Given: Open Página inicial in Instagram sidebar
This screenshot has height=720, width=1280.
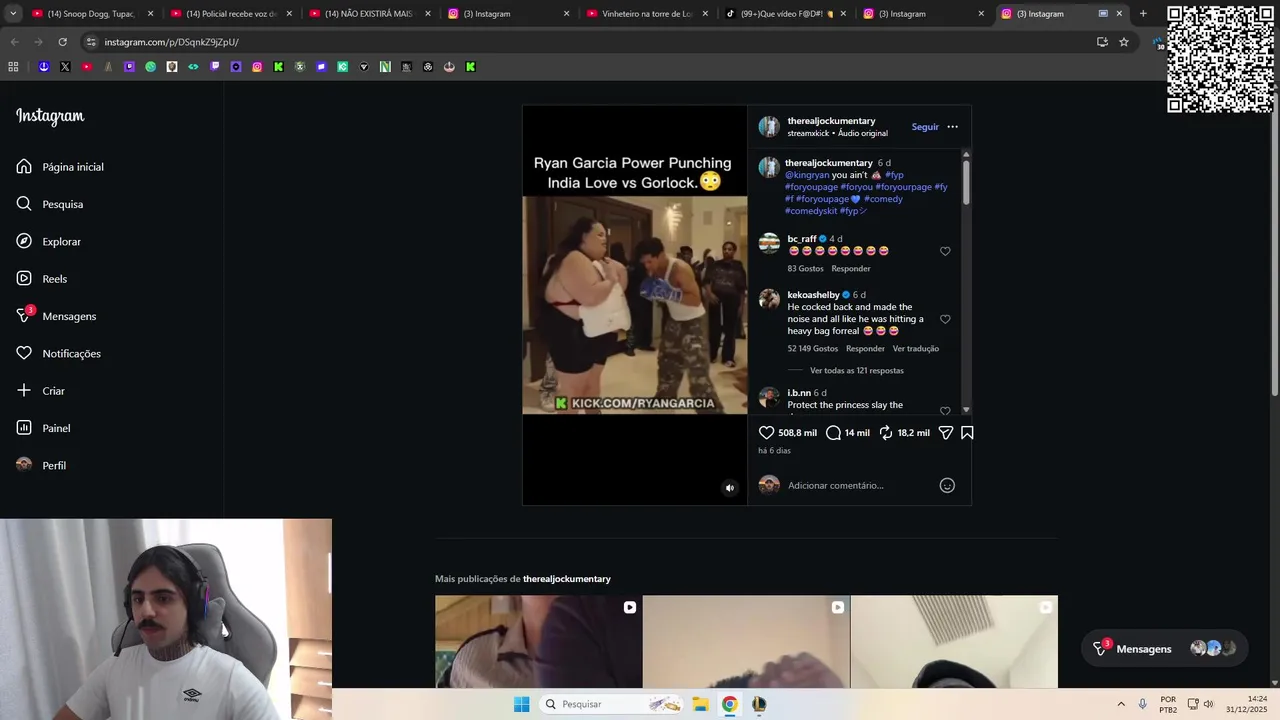Looking at the screenshot, I should pyautogui.click(x=60, y=167).
